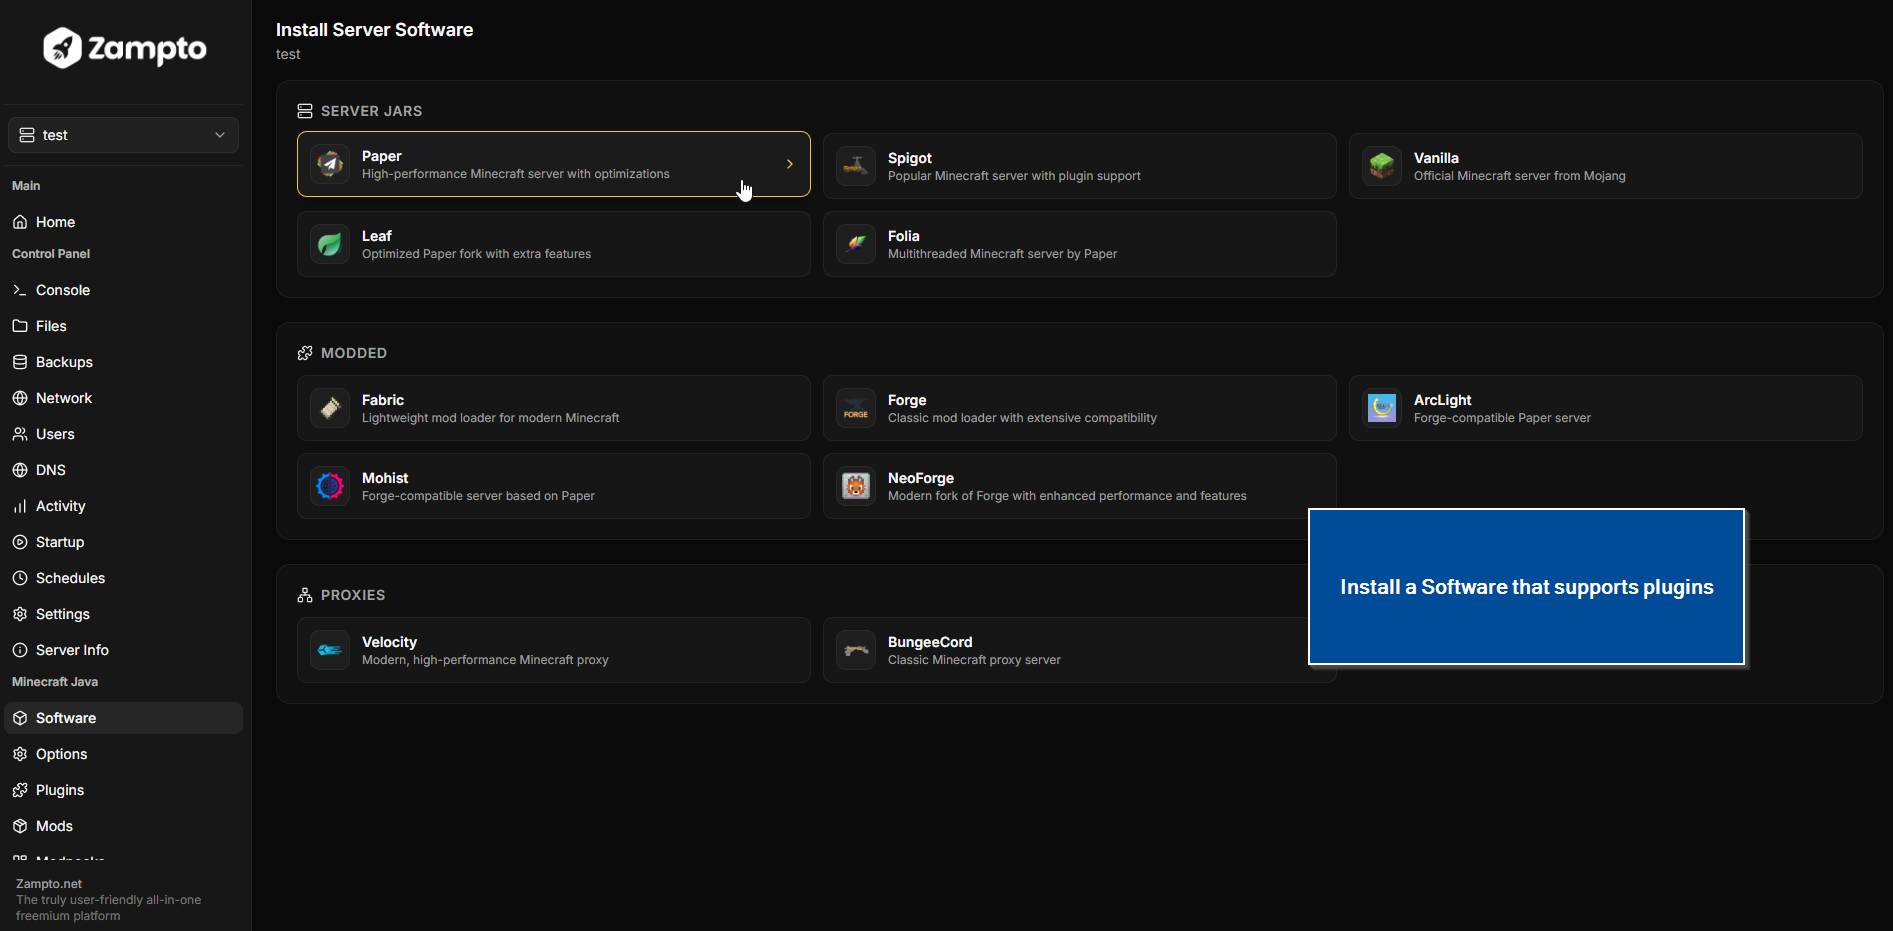Select the Vanilla grass block icon
This screenshot has width=1893, height=931.
[1382, 166]
